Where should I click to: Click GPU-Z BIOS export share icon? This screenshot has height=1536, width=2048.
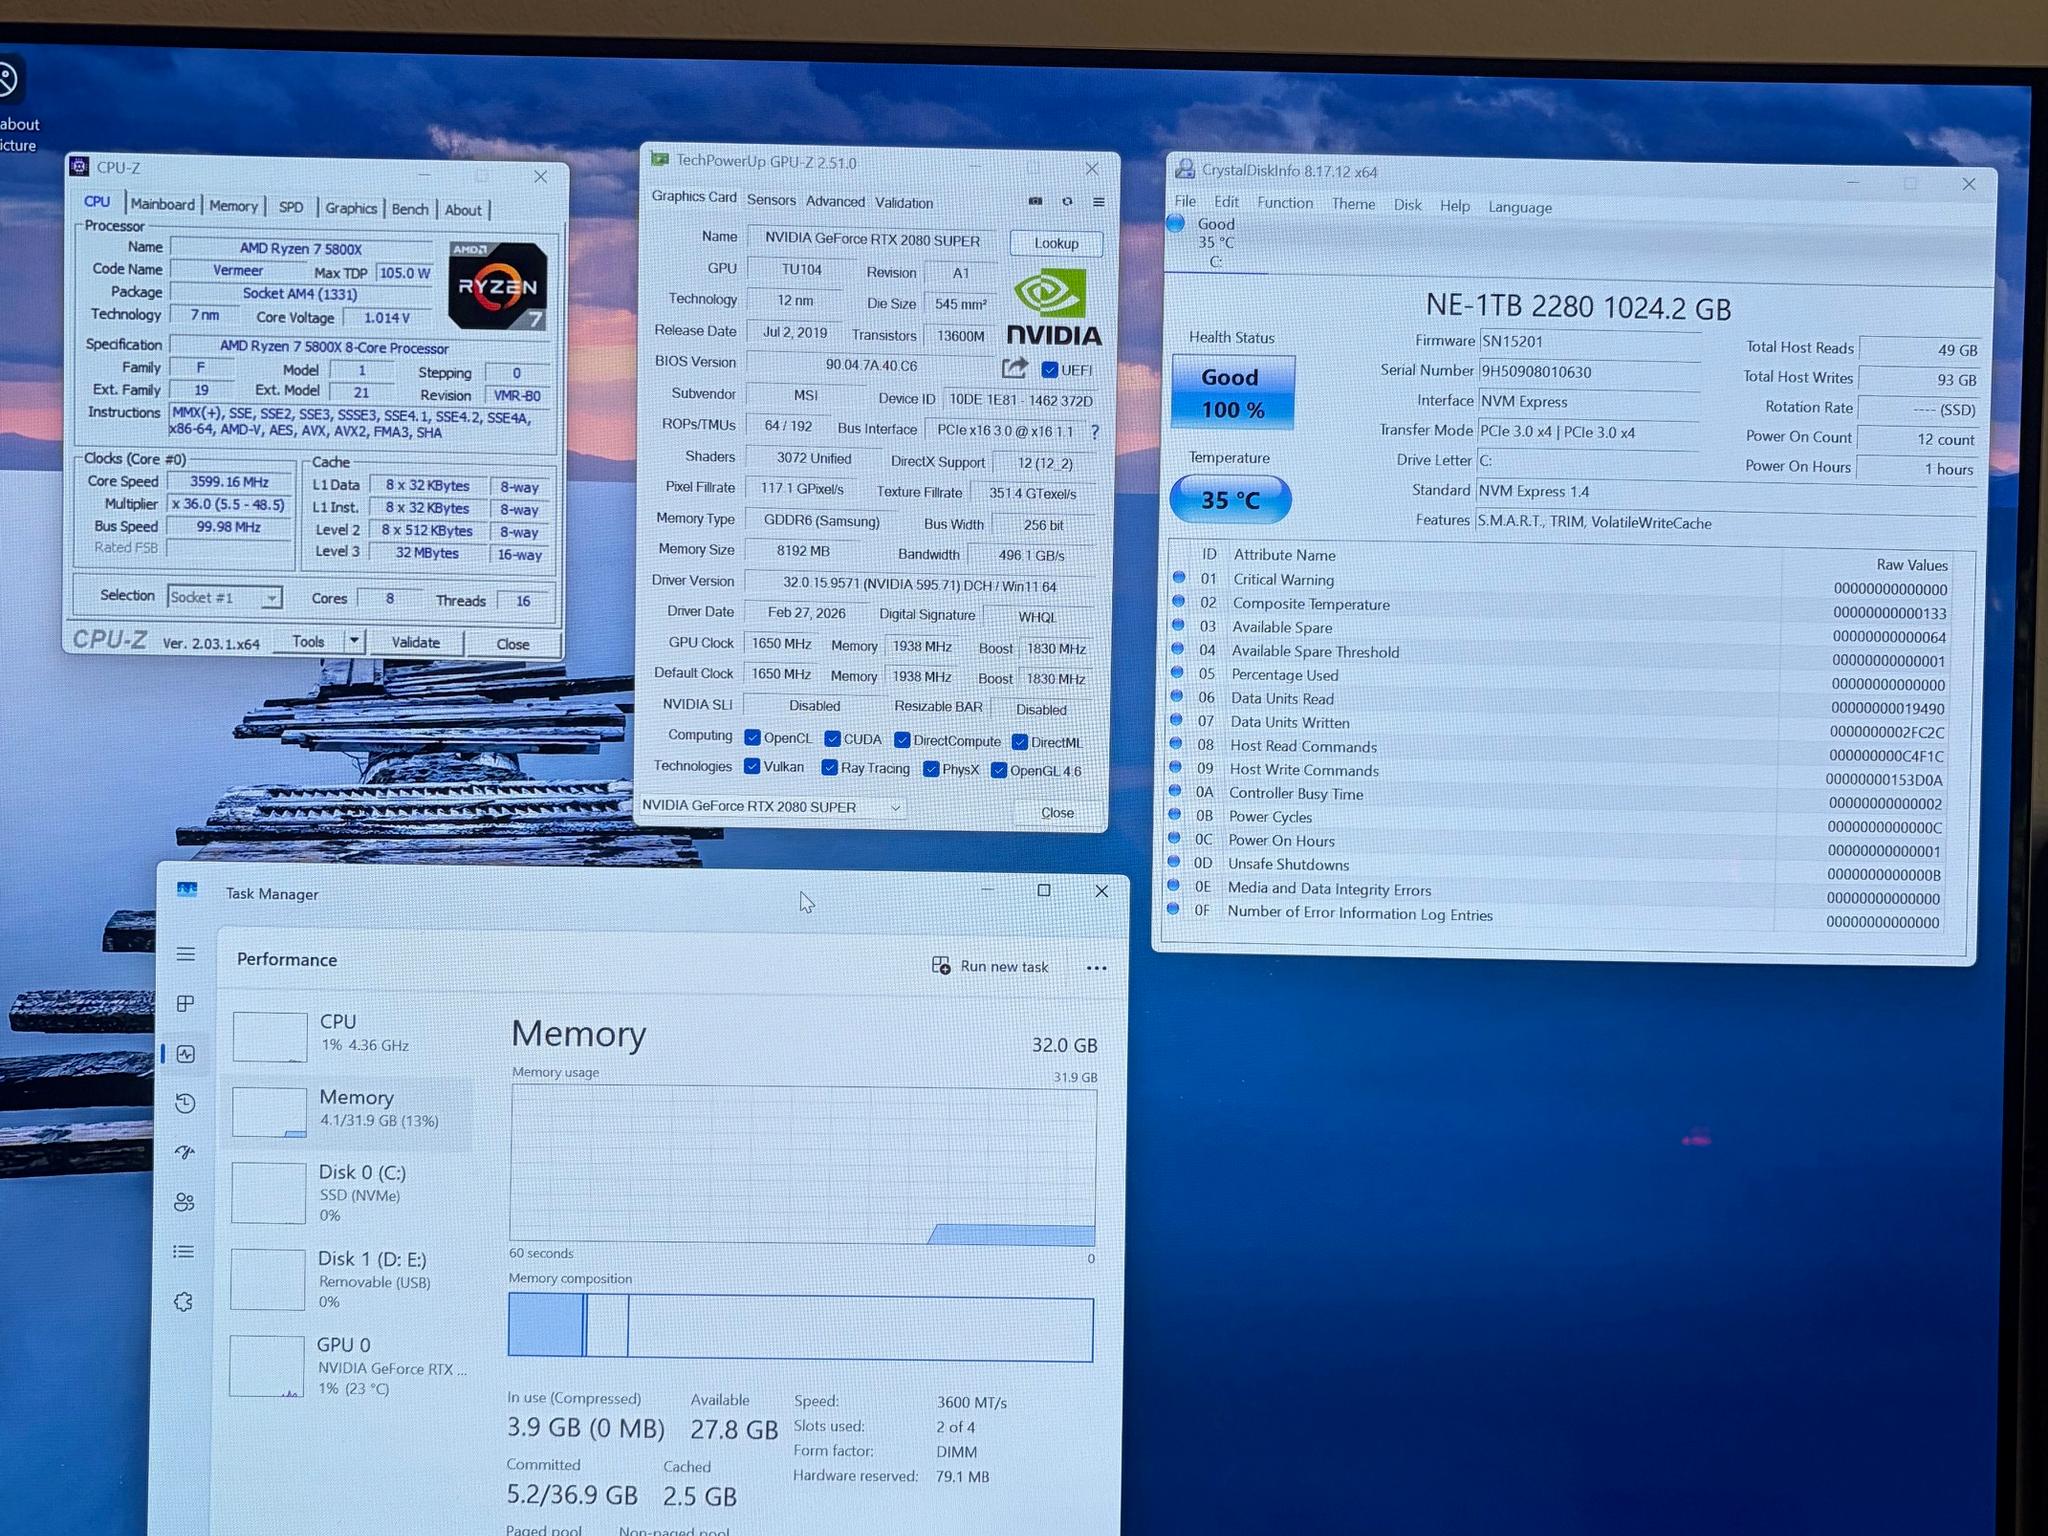click(x=1014, y=367)
